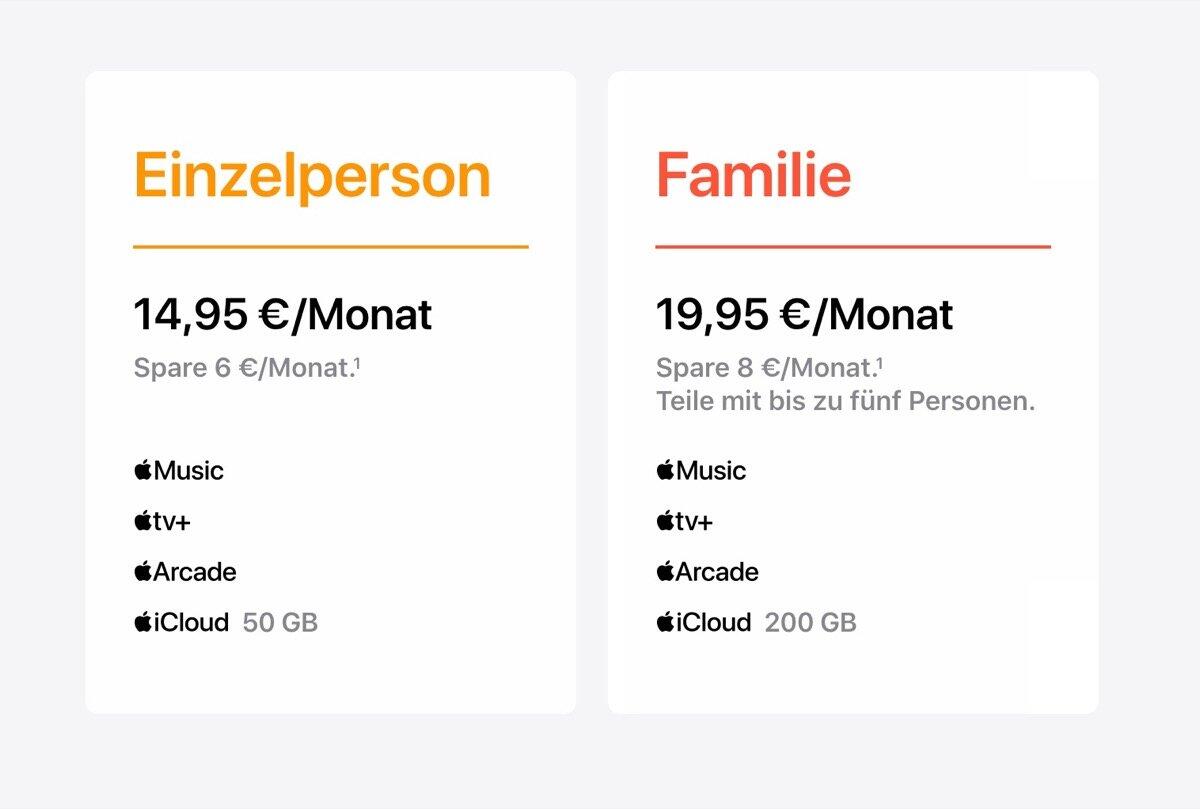This screenshot has width=1200, height=809.
Task: Select Apple Music logo in Familie plan
Action: point(701,470)
